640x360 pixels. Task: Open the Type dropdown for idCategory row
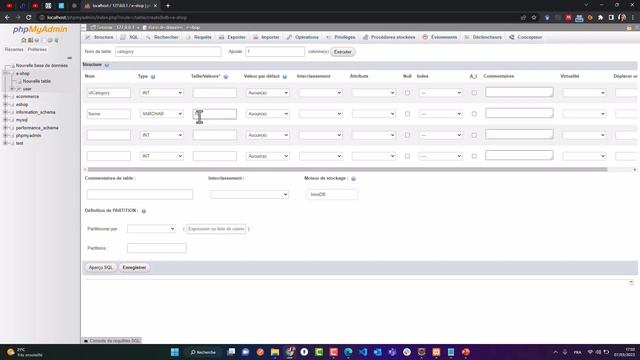161,93
